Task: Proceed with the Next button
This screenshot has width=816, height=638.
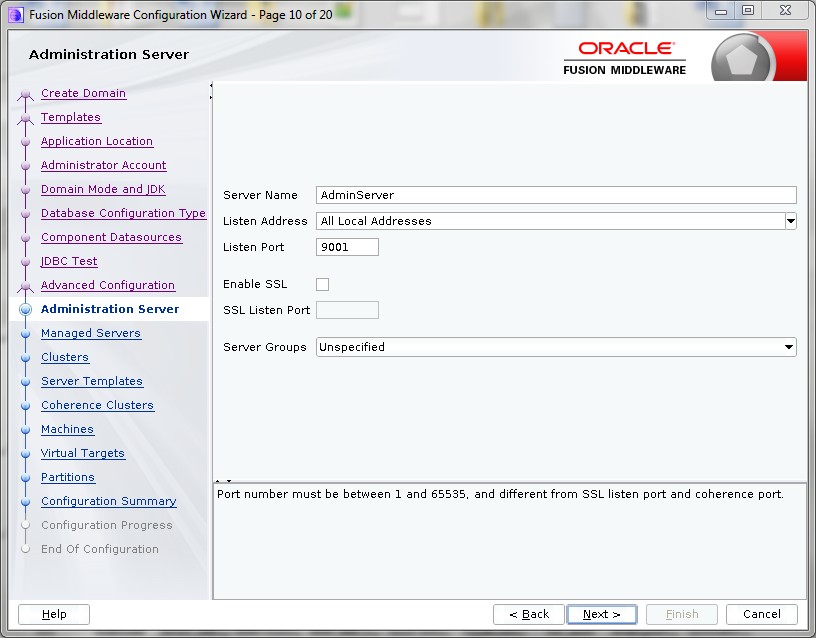Action: (602, 614)
